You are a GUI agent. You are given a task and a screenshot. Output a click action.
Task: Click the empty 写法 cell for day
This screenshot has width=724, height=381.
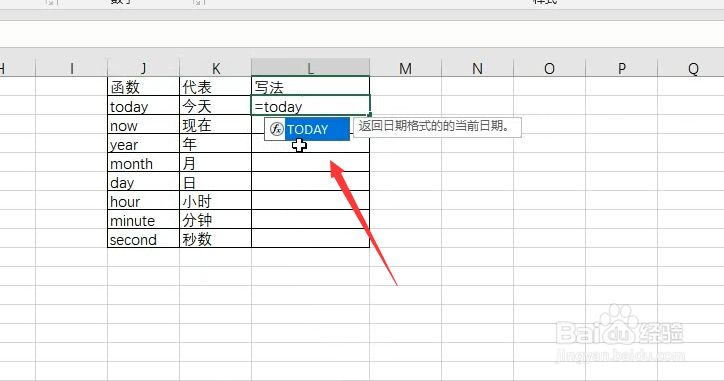[x=310, y=181]
